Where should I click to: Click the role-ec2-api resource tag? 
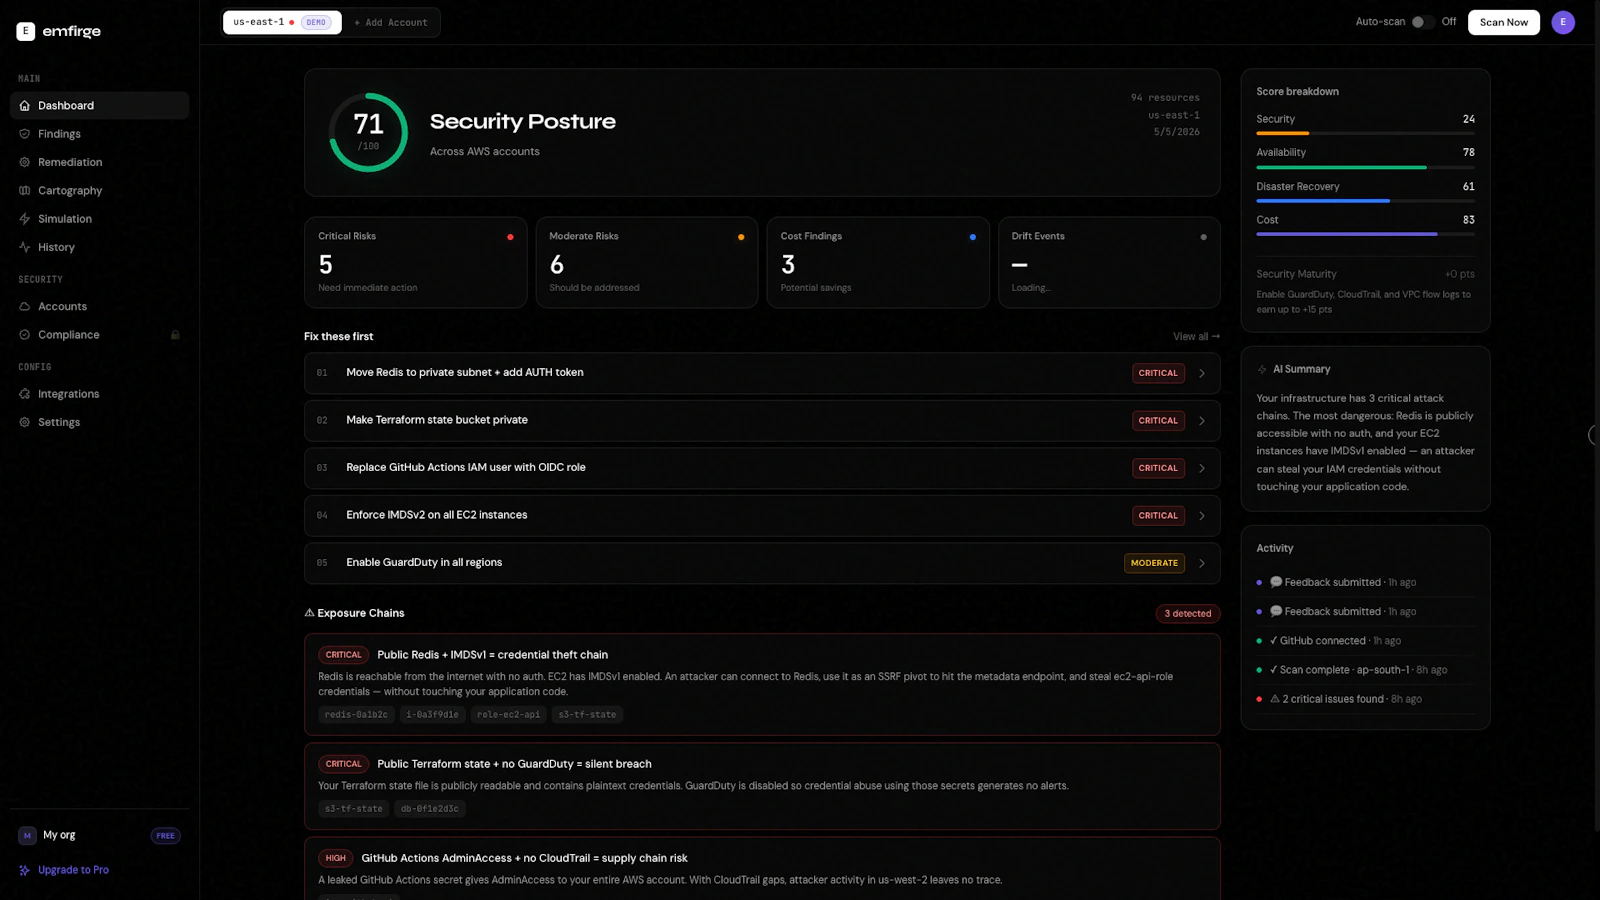[x=508, y=715]
